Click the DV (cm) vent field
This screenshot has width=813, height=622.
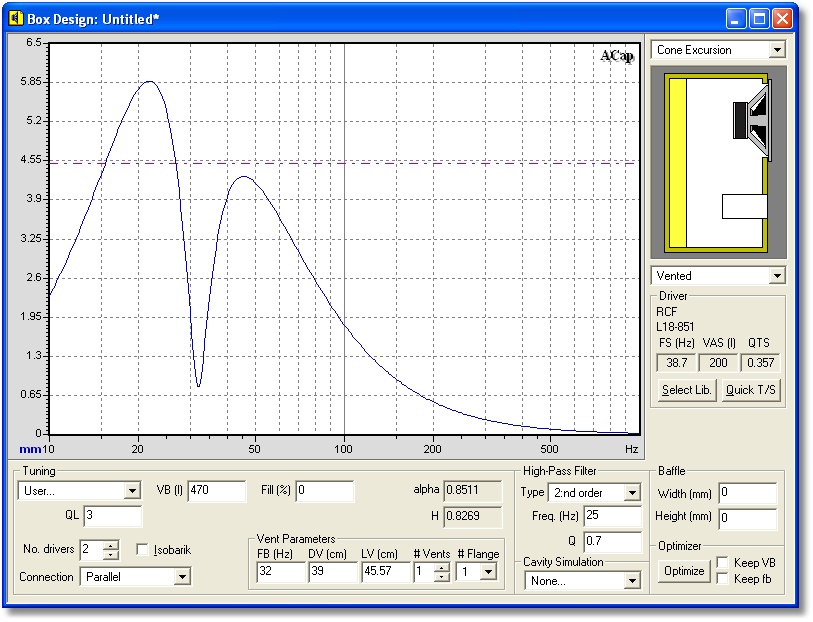tap(333, 571)
